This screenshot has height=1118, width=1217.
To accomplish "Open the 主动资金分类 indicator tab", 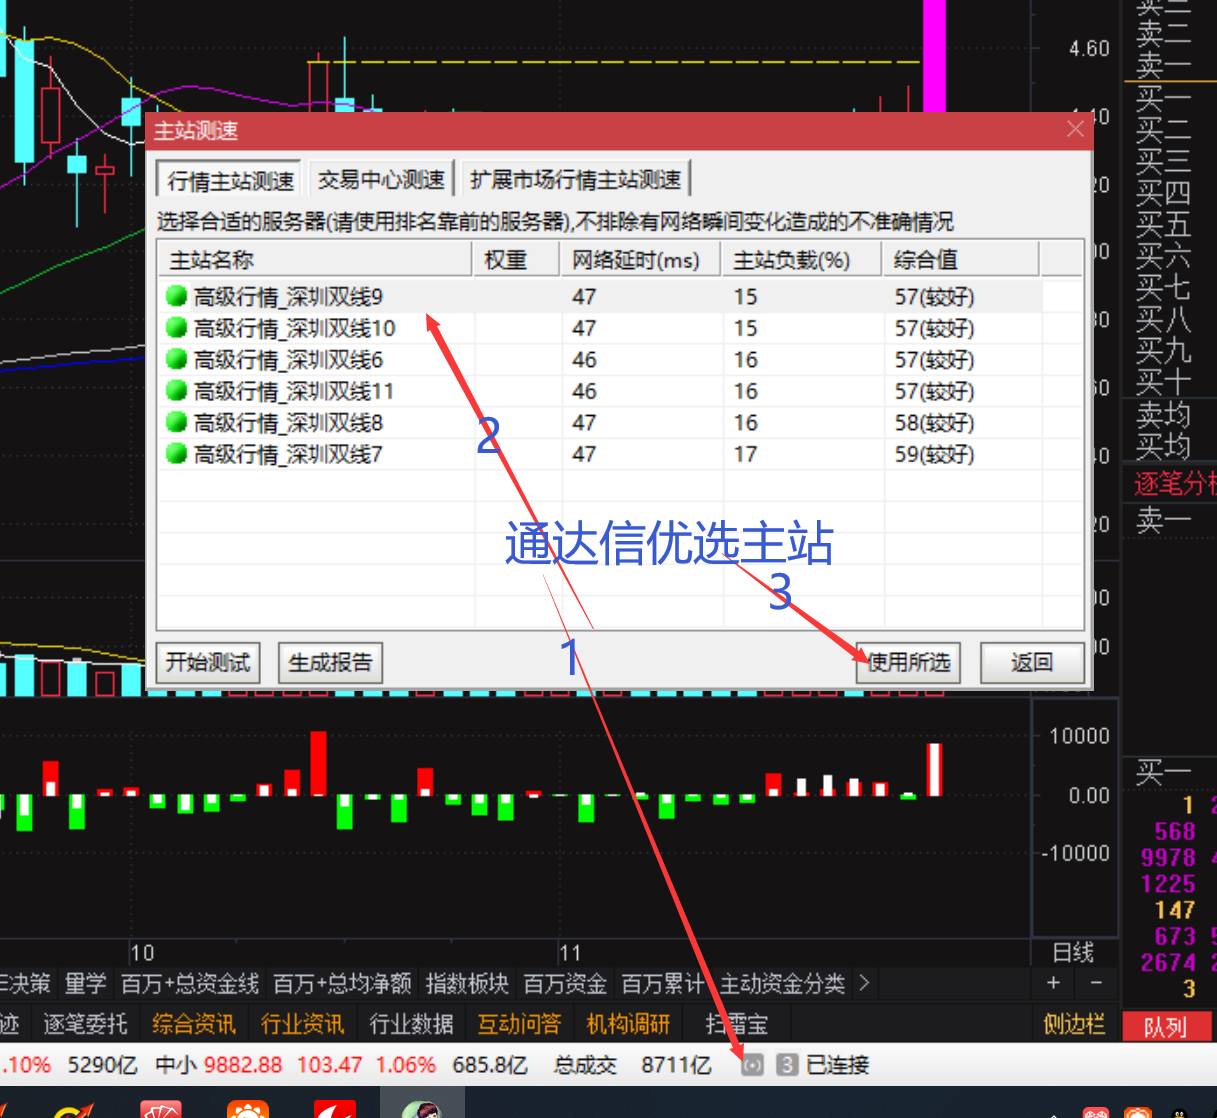I will coord(782,984).
